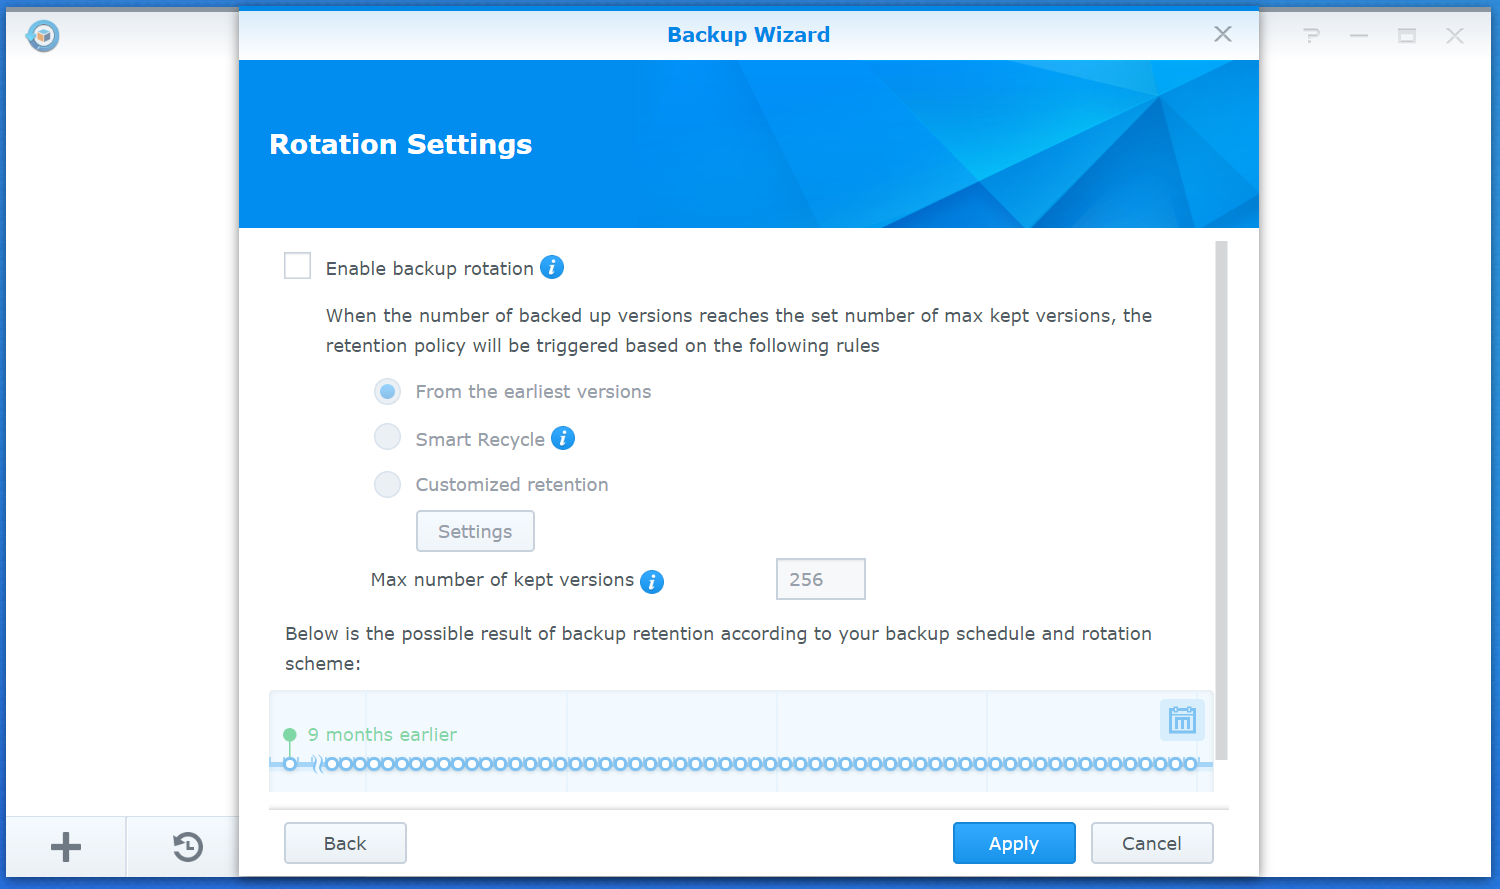Click the Smart Recycle info icon
Viewport: 1500px width, 889px height.
point(563,438)
